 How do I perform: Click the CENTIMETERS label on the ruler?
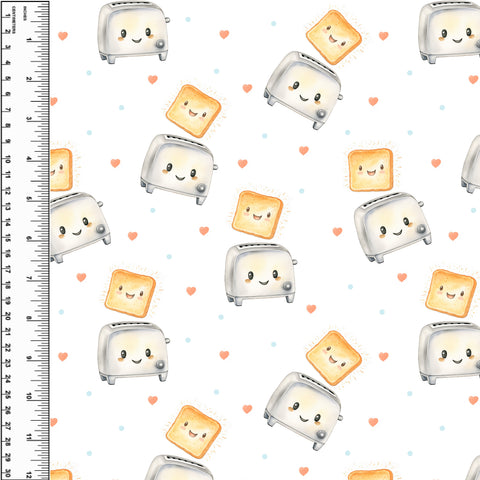[x=14, y=20]
